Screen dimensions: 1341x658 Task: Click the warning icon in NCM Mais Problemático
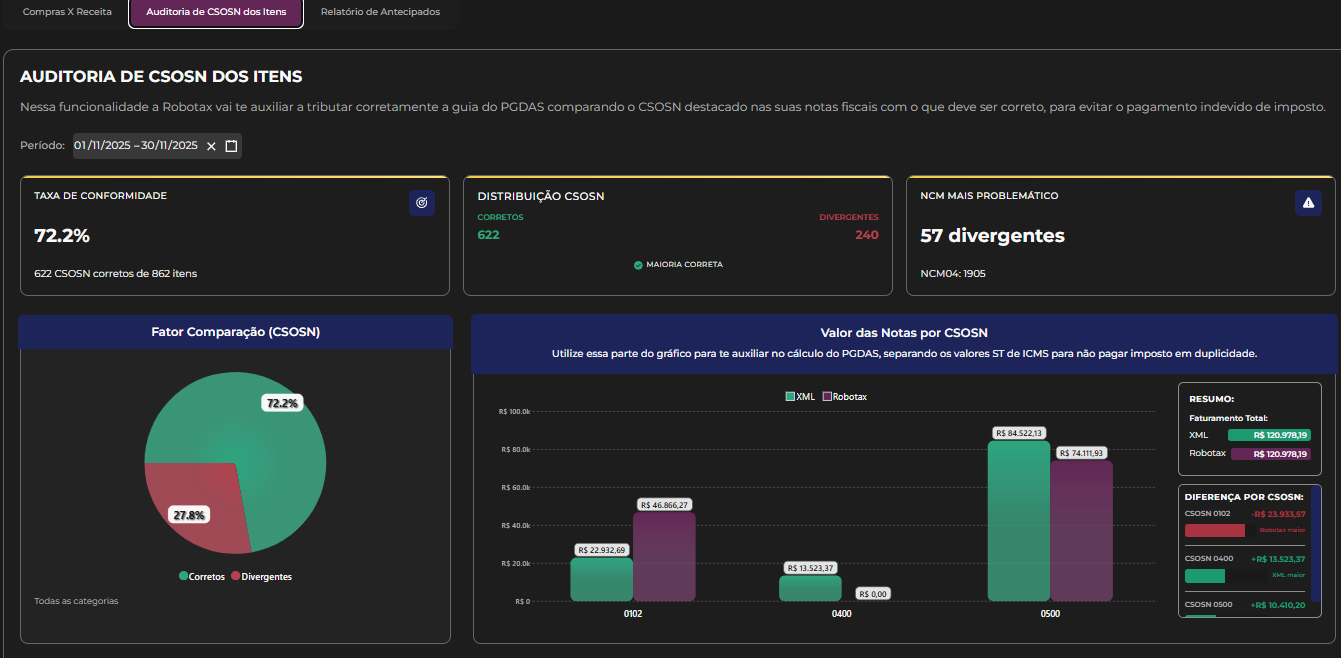pyautogui.click(x=1307, y=203)
